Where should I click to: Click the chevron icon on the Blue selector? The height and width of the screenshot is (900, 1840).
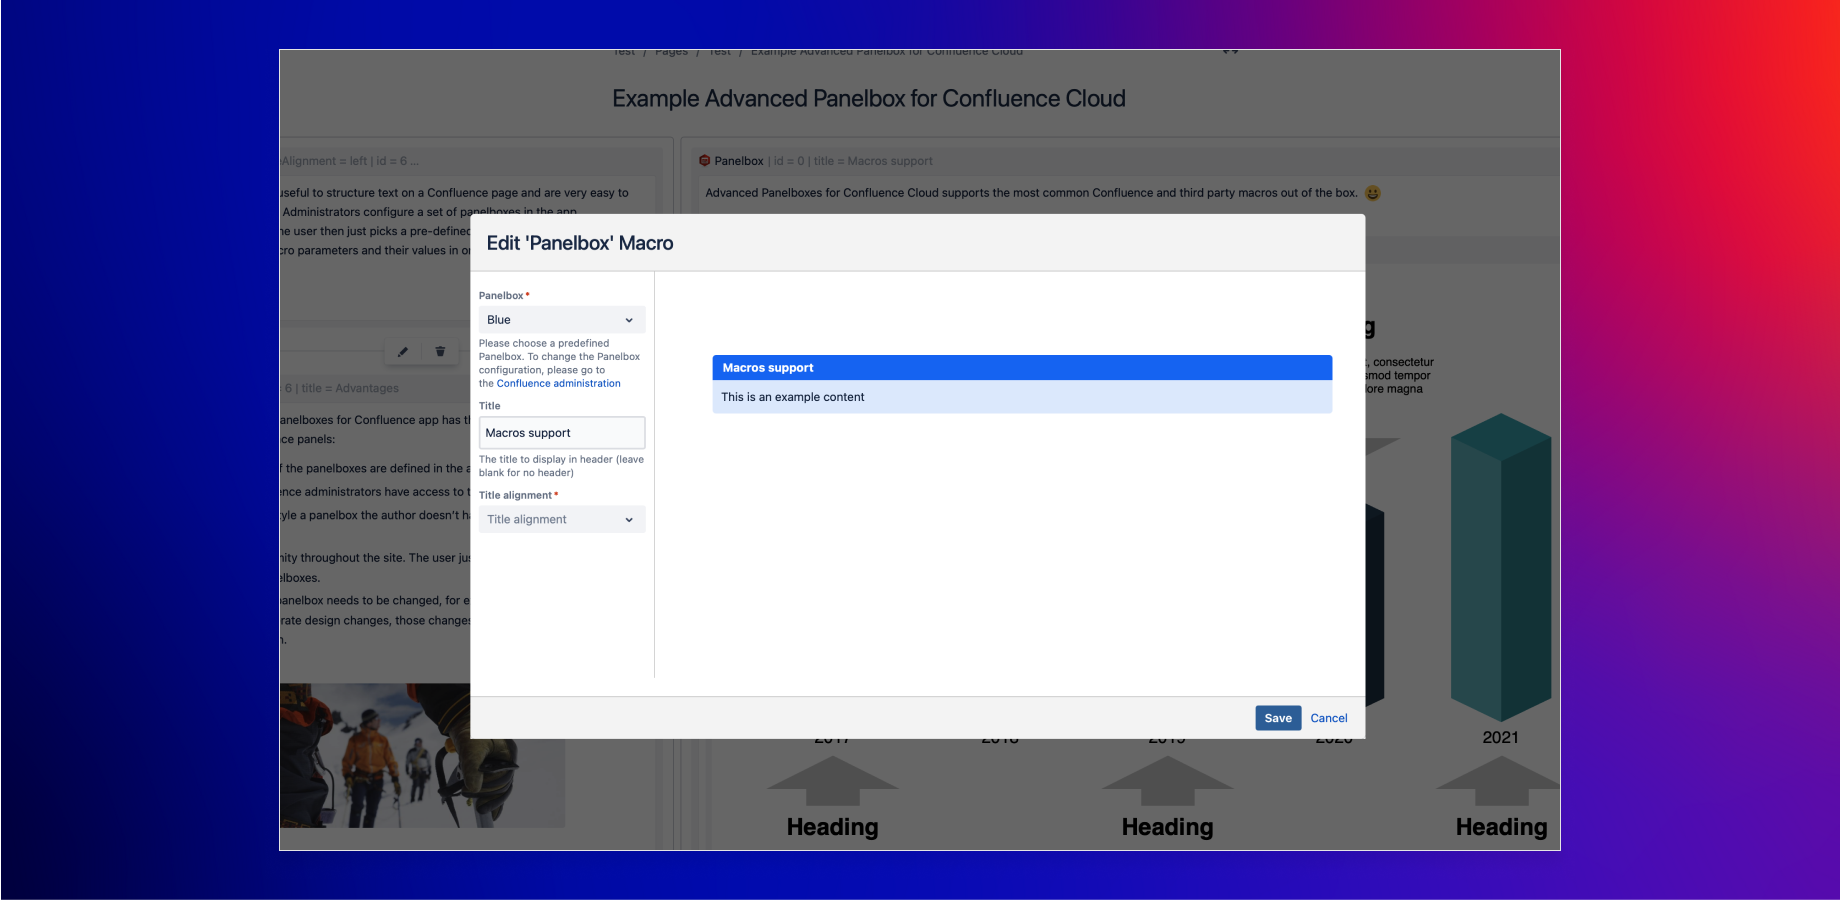point(629,319)
